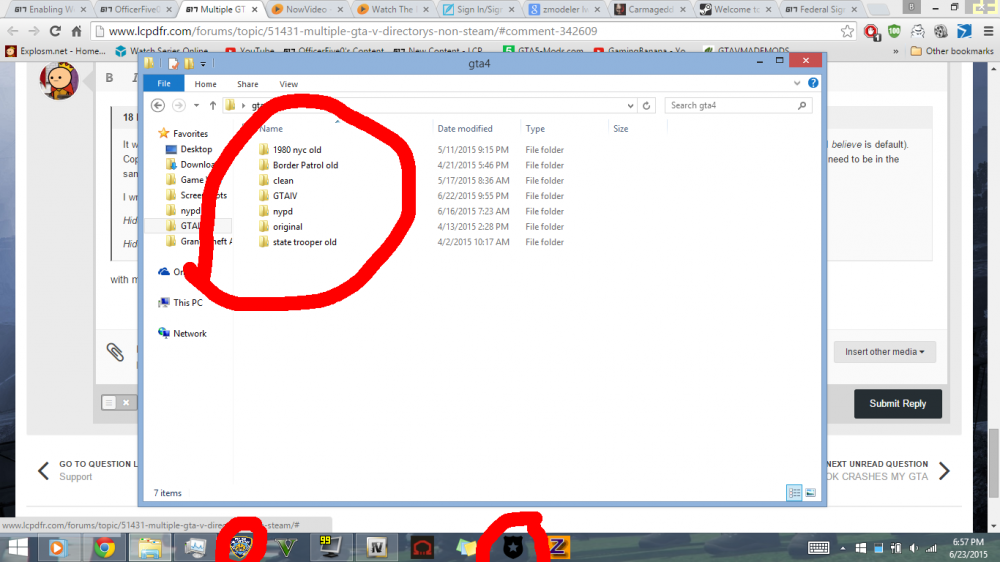
Task: Open the Z application icon on taskbar
Action: click(x=559, y=547)
